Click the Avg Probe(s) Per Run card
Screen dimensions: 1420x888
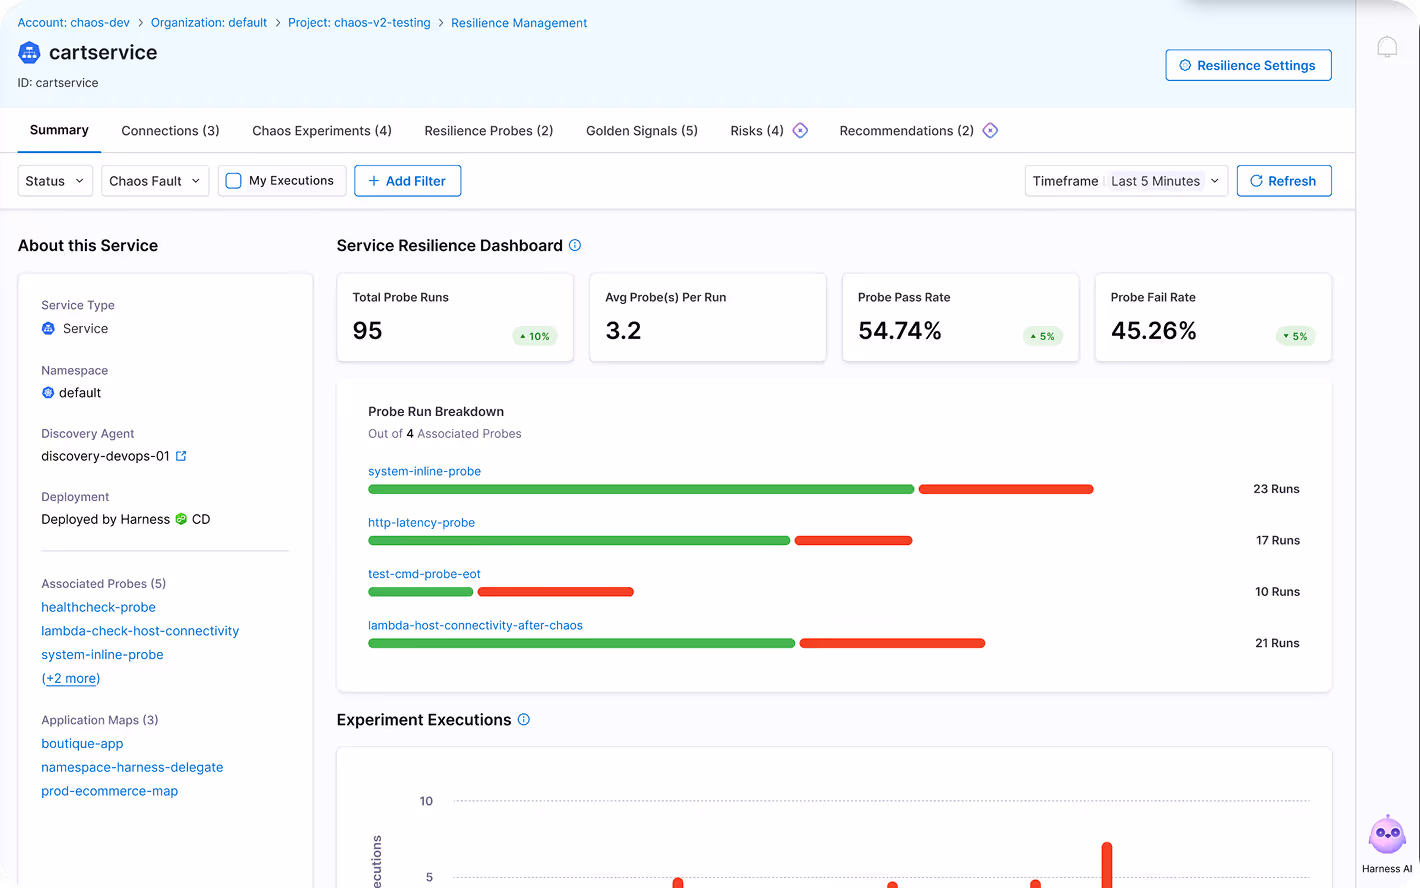point(708,317)
